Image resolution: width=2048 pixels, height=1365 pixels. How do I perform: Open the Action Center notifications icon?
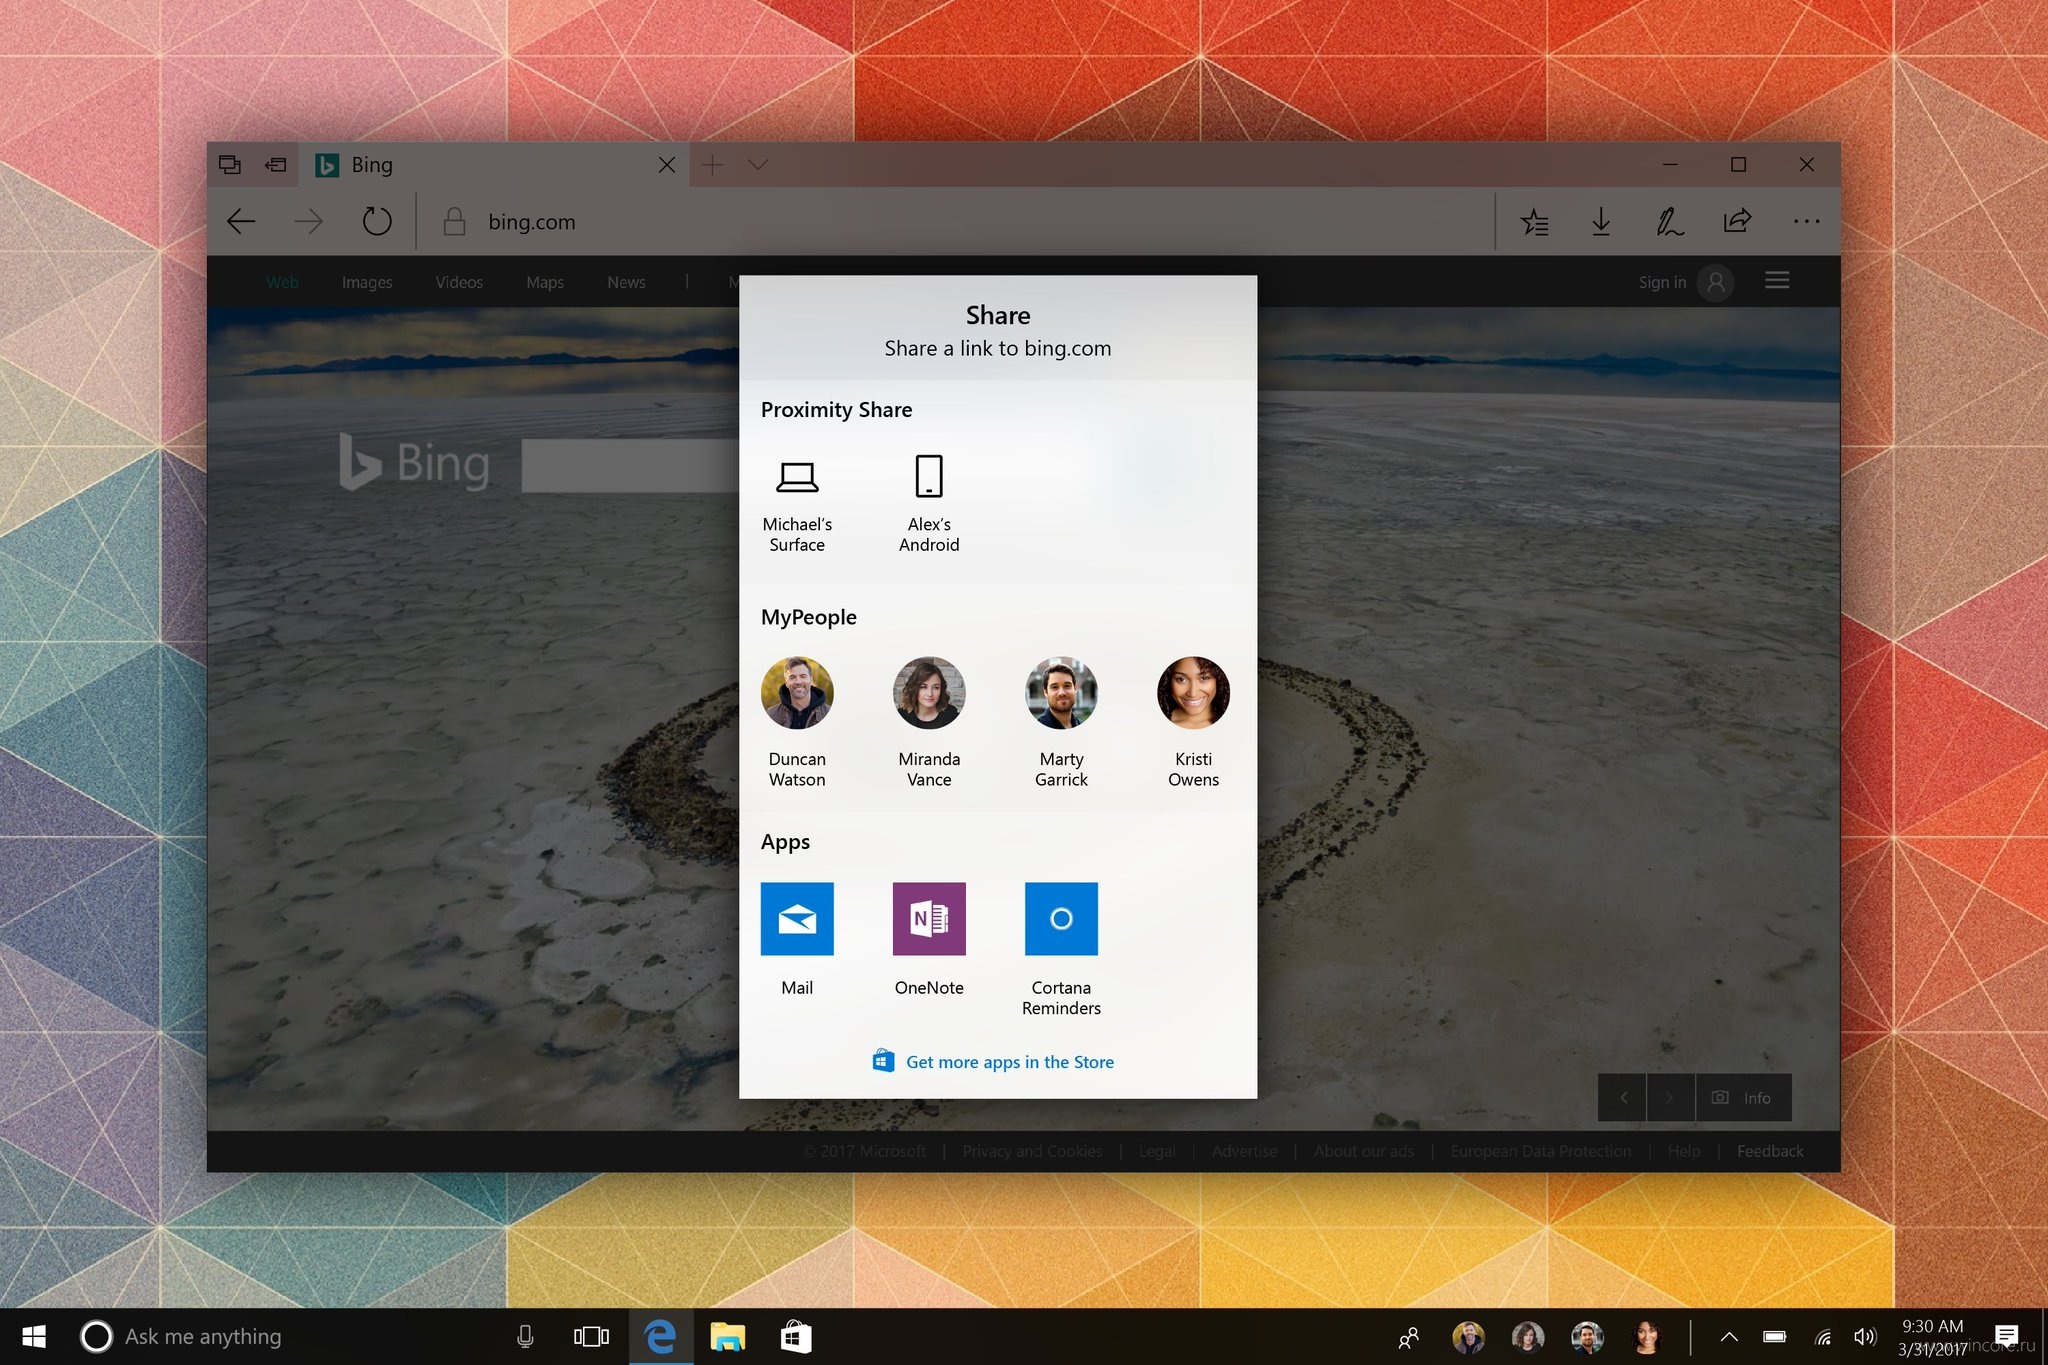2006,1336
